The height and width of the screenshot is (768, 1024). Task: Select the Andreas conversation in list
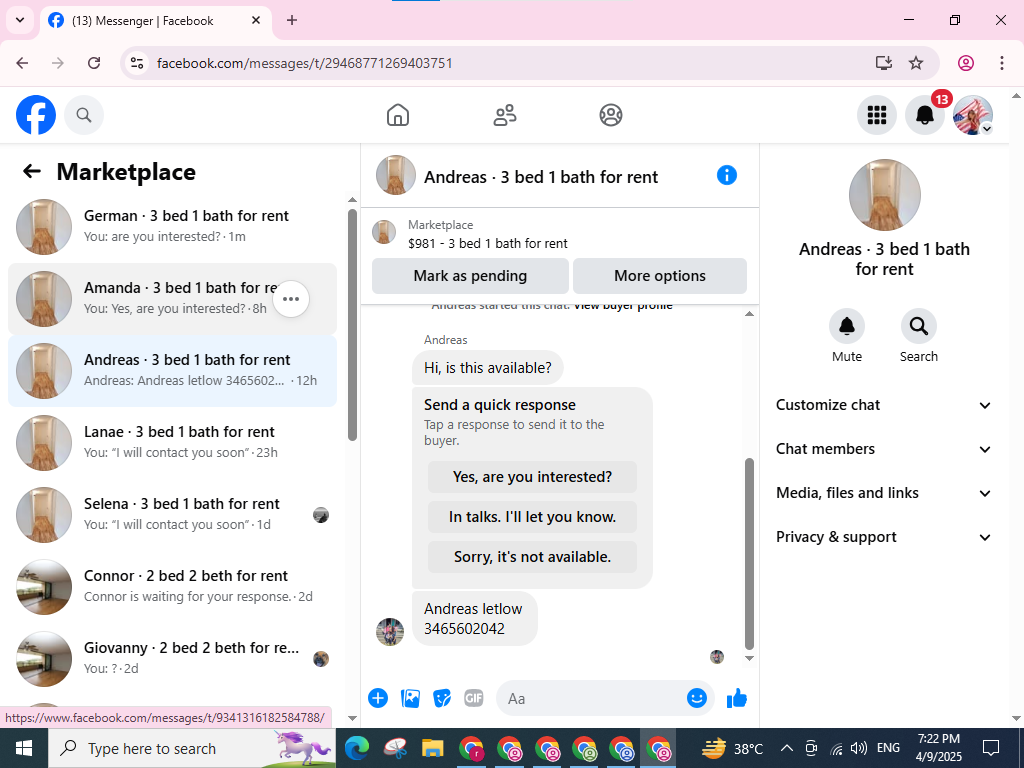(x=172, y=370)
